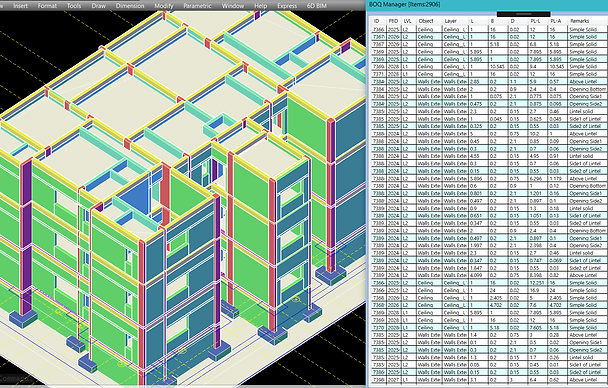Open the Window menu
The height and width of the screenshot is (388, 608).
pyautogui.click(x=233, y=6)
